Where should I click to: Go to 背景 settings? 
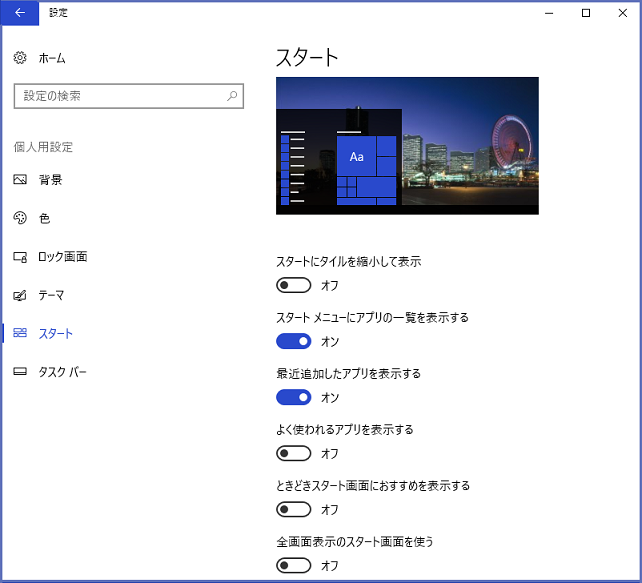point(50,180)
